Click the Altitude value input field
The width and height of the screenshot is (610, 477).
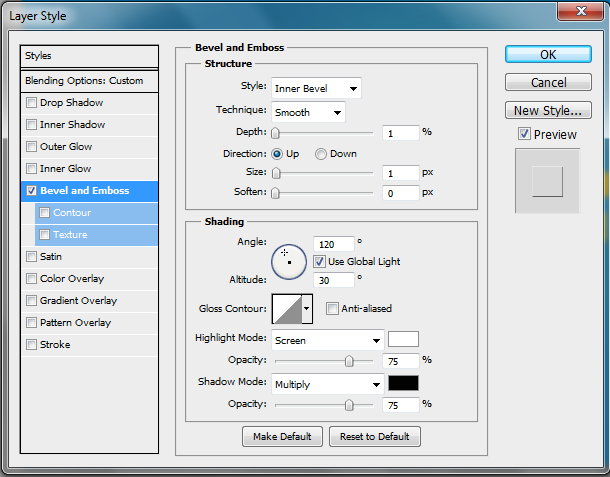pyautogui.click(x=333, y=280)
